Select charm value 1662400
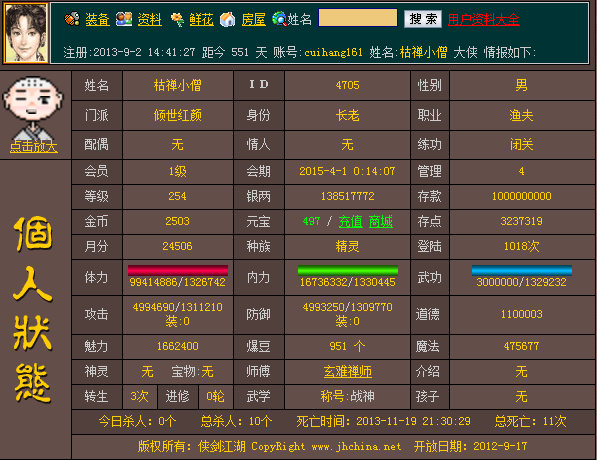Viewport: 597px width, 460px height. click(178, 346)
